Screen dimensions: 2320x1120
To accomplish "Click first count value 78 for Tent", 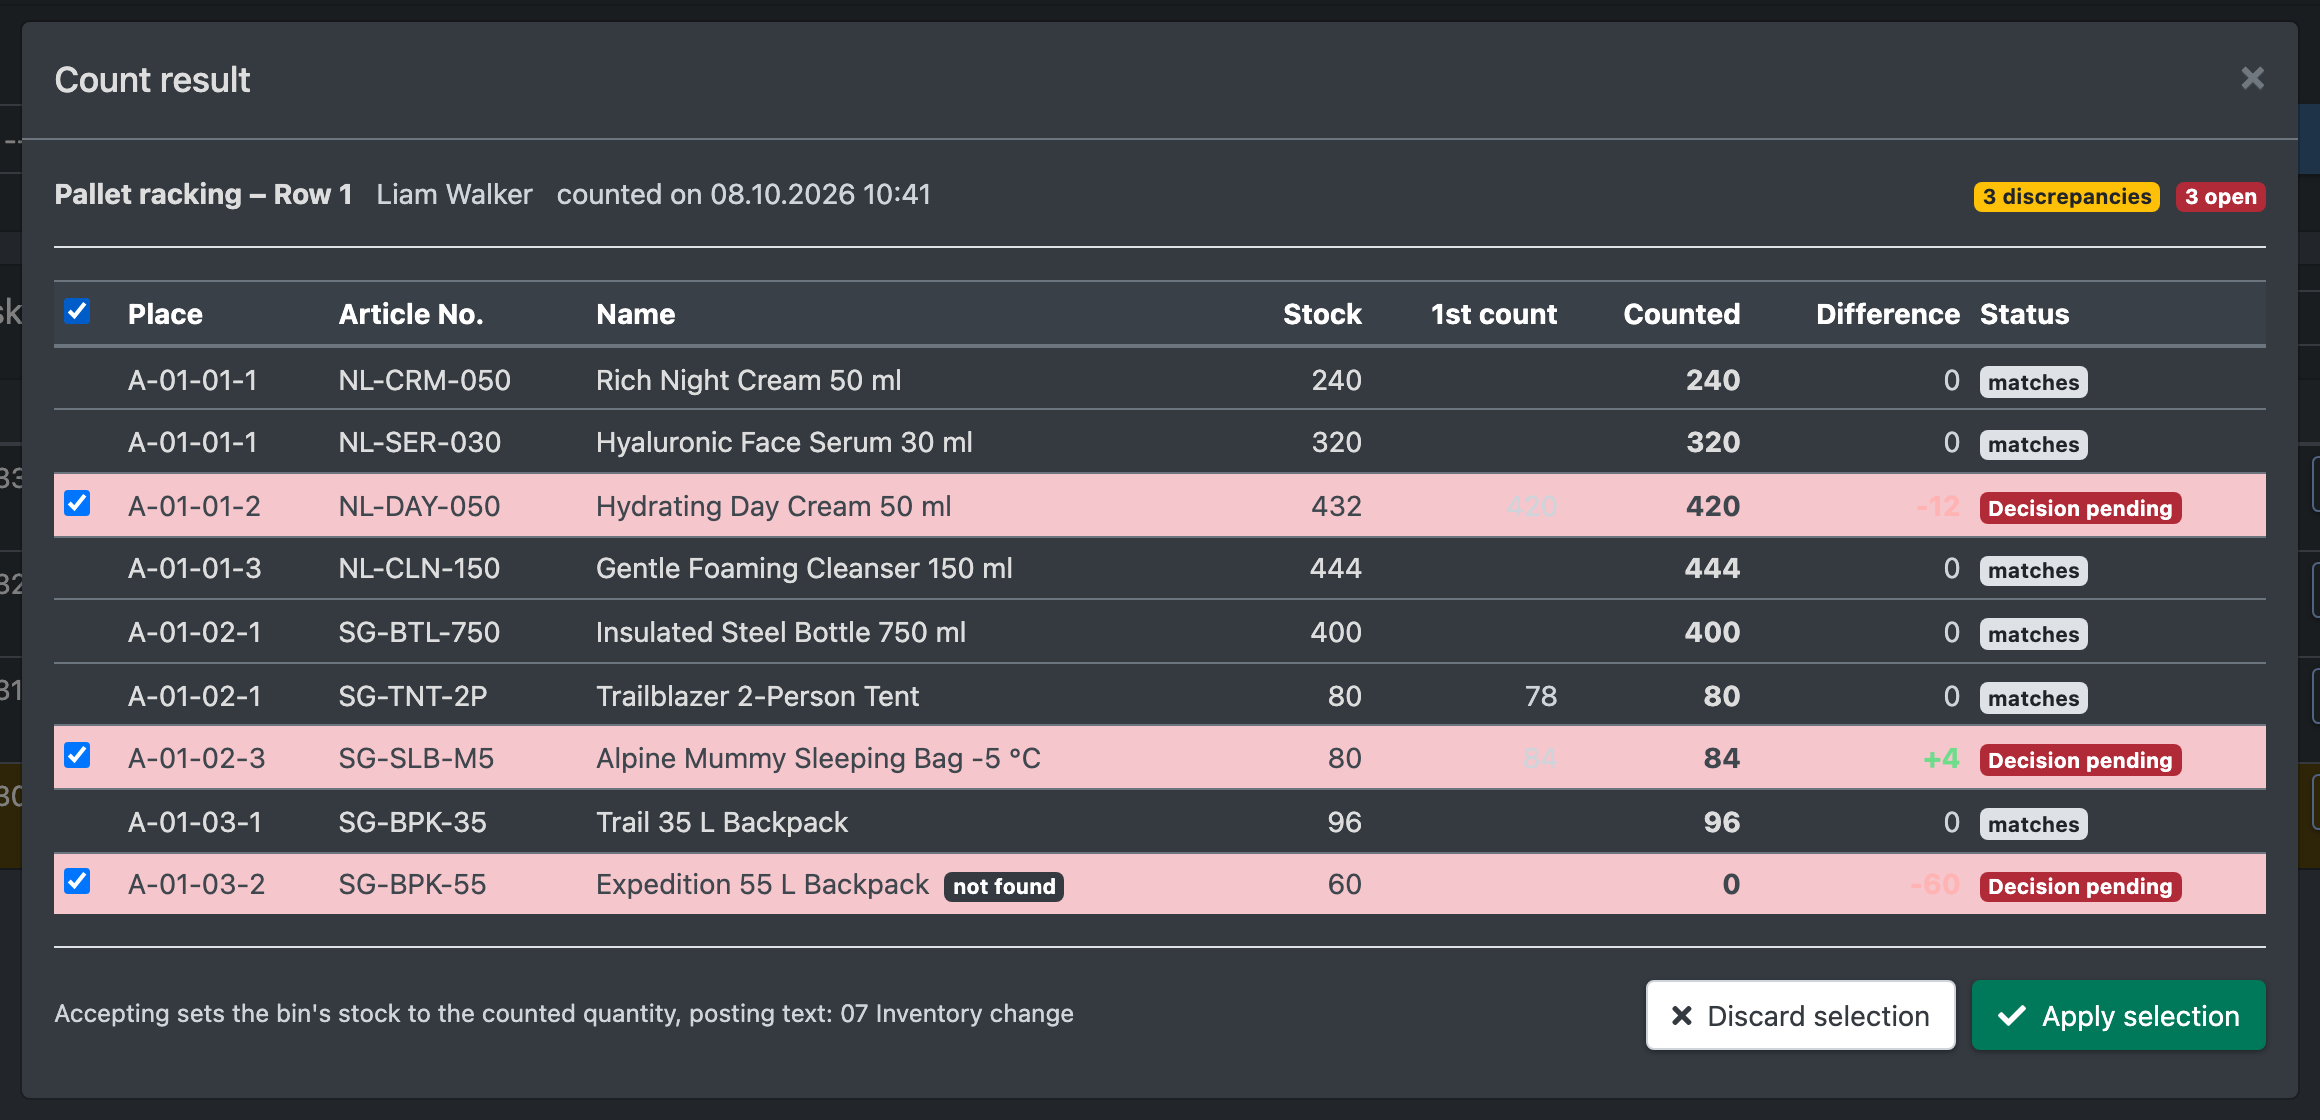I will [1541, 696].
